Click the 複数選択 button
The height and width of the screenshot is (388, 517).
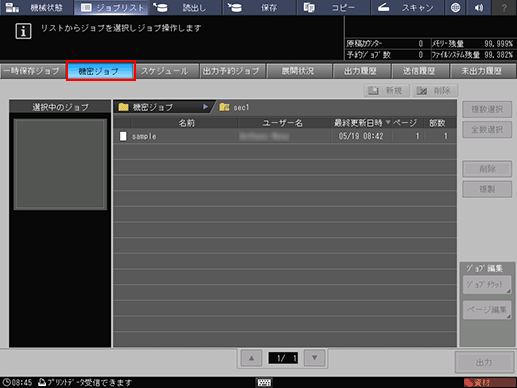pyautogui.click(x=487, y=109)
